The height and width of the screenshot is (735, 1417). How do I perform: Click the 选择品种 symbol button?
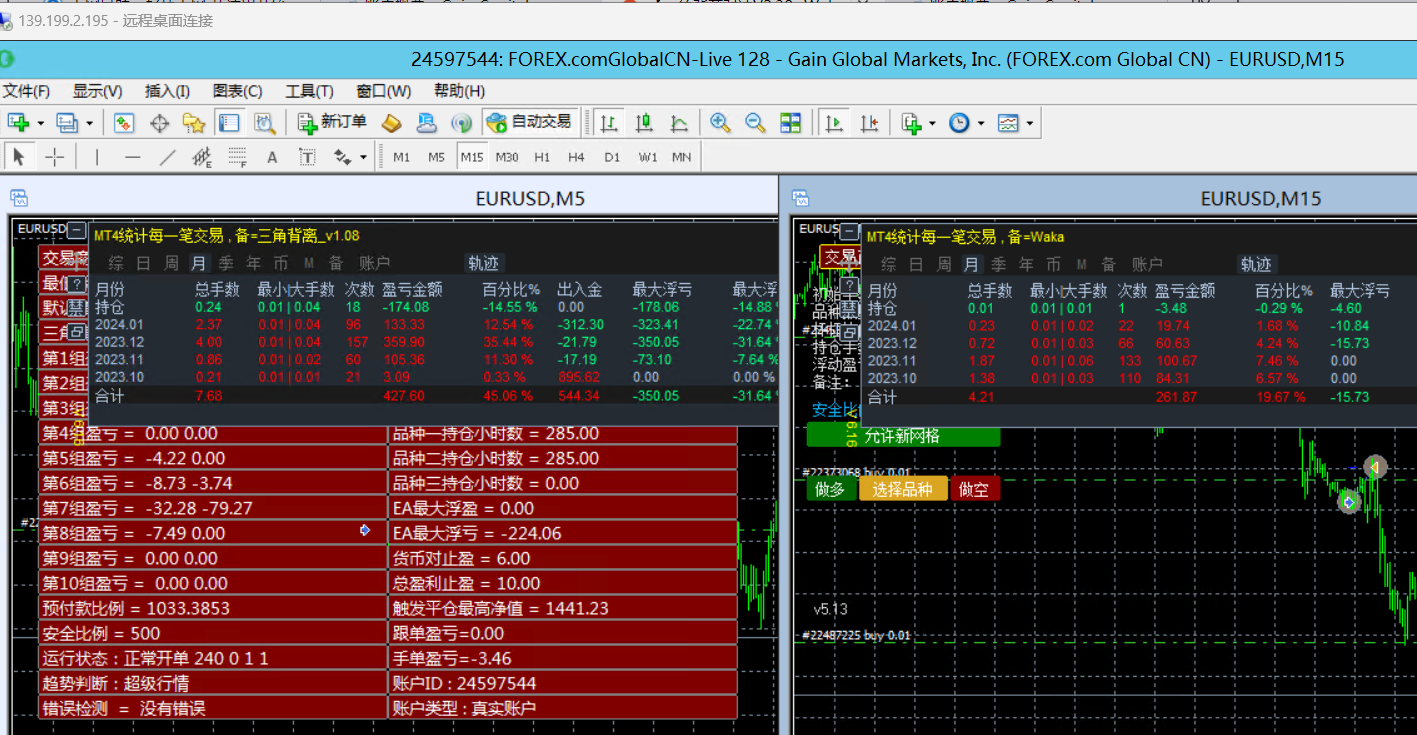click(903, 489)
